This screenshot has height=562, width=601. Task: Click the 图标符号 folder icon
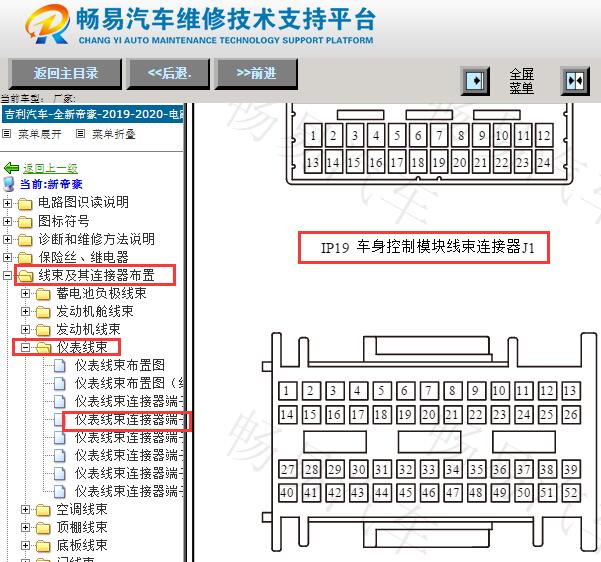[x=25, y=222]
